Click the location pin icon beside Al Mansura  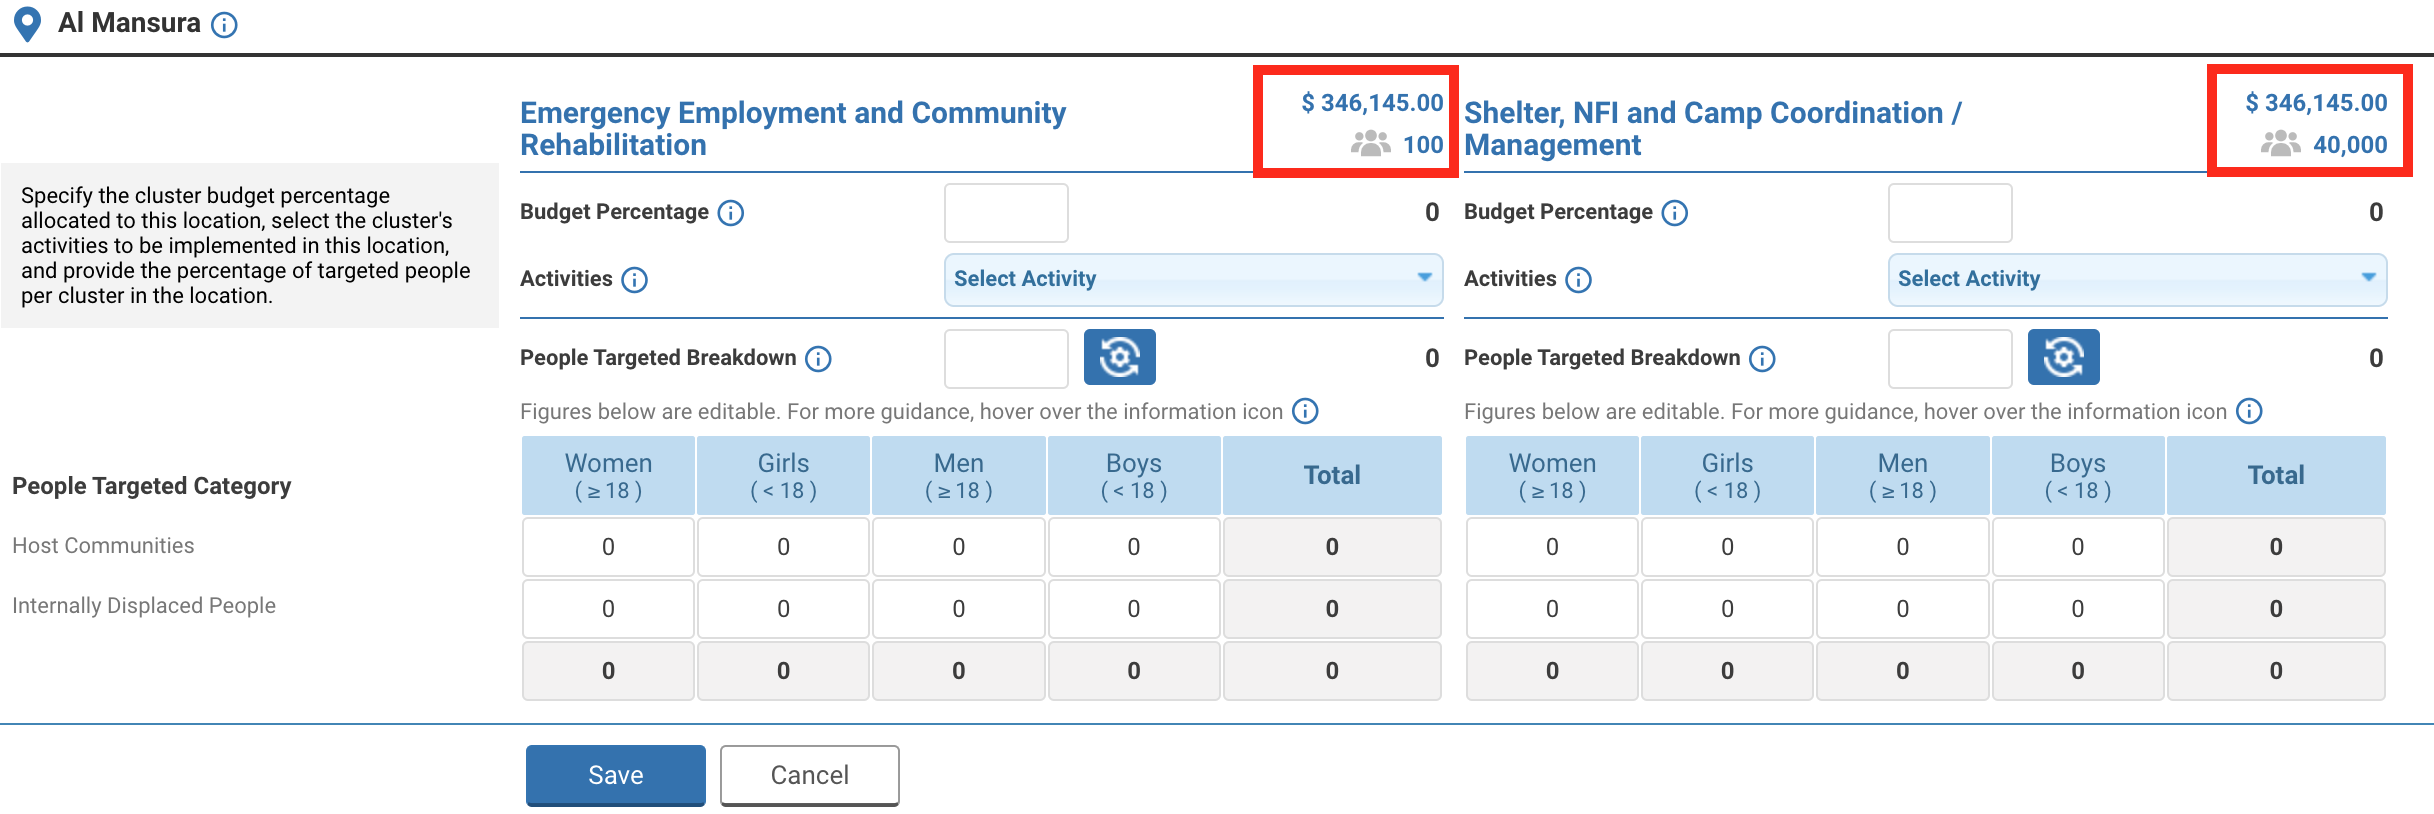(x=28, y=24)
